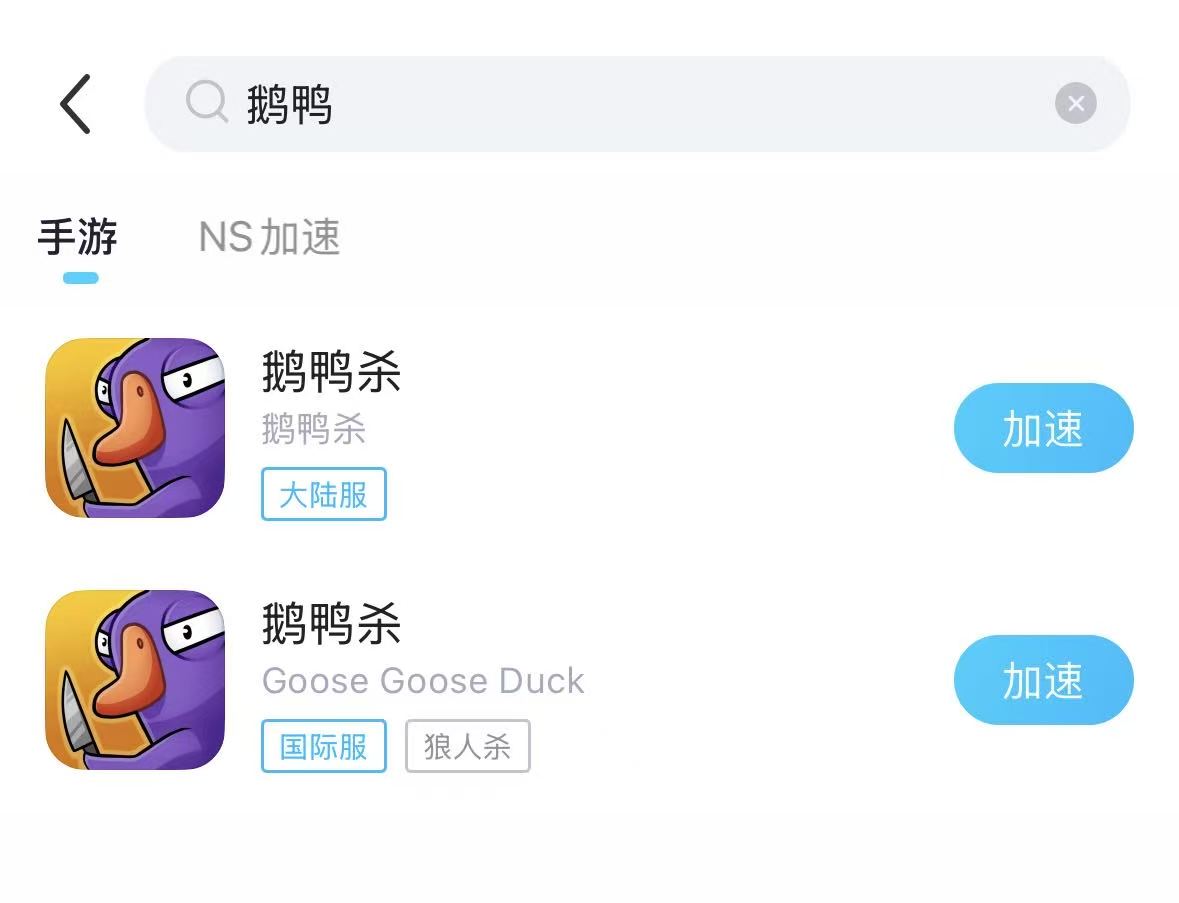This screenshot has height=903, width=1179.
Task: Select the 狼人杀 tag
Action: 468,746
